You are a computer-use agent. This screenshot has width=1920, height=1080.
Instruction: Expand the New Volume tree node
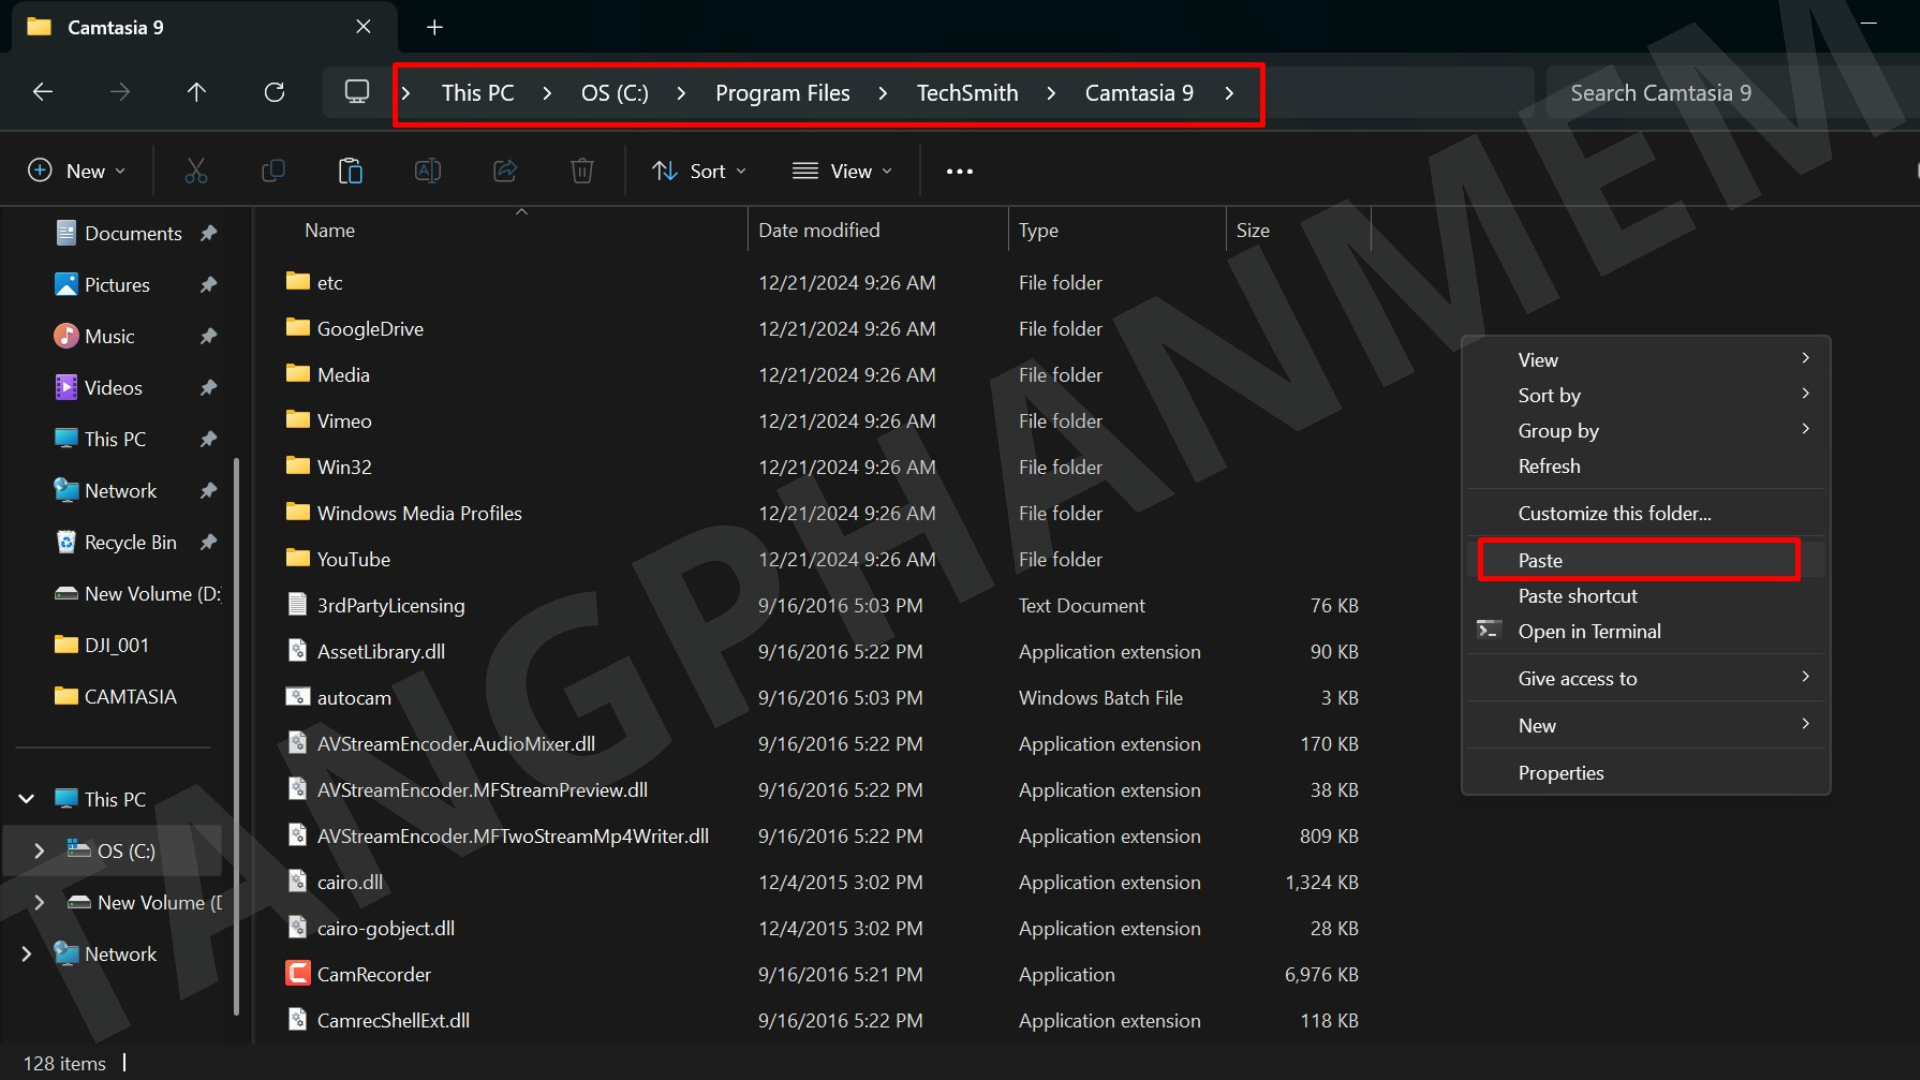point(39,902)
